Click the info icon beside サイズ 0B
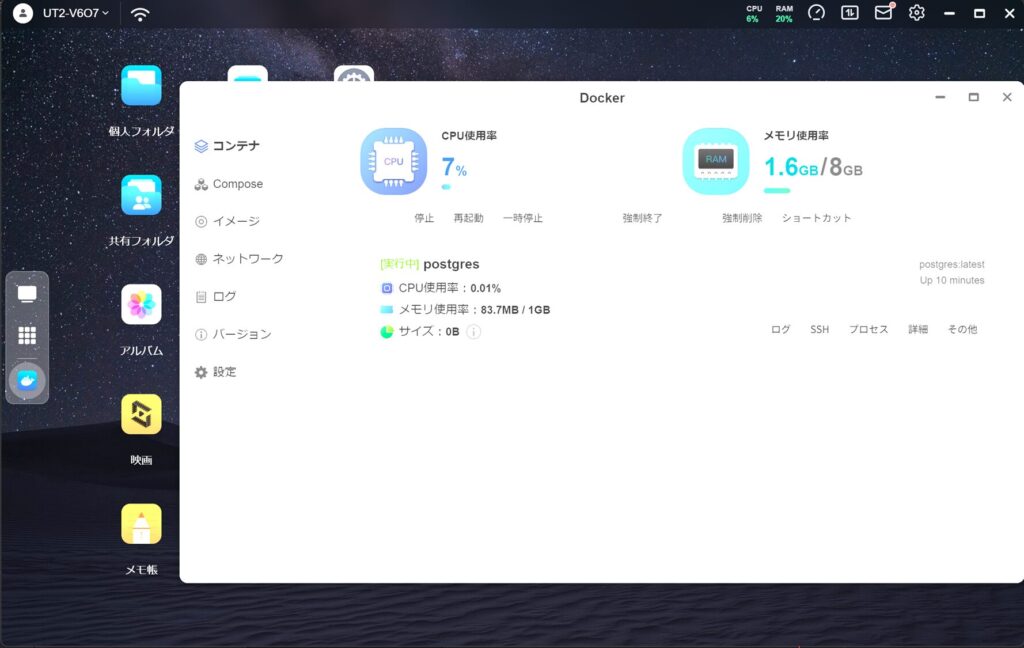 474,332
